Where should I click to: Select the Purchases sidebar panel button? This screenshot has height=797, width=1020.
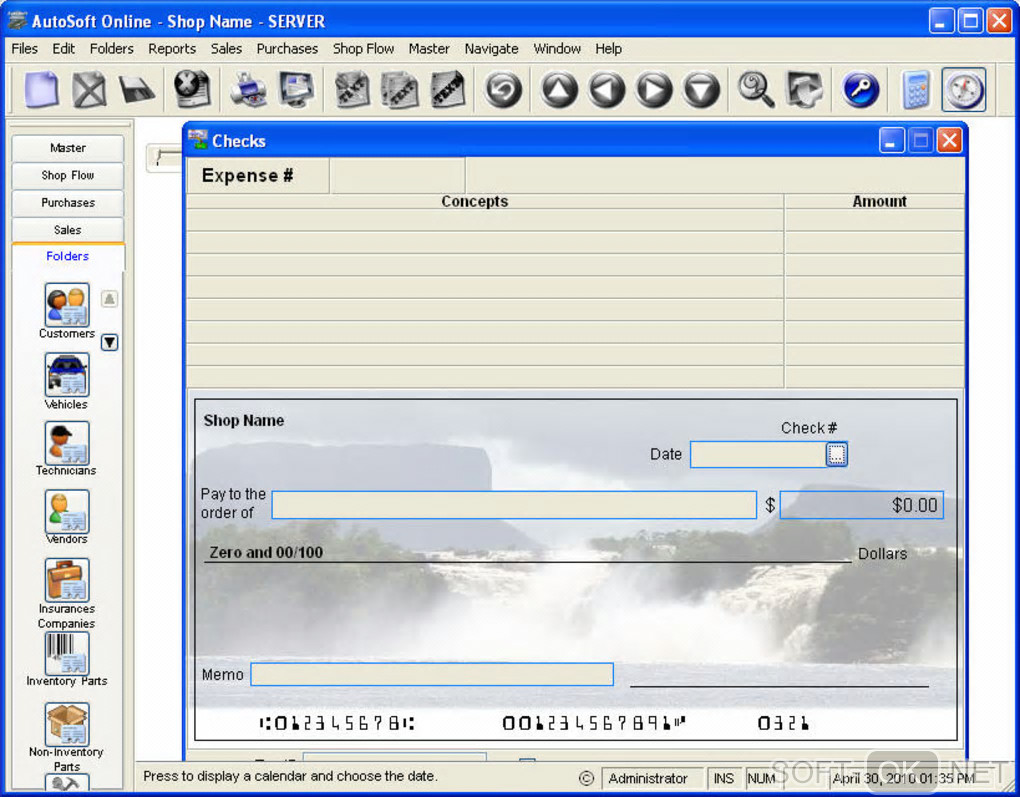[x=68, y=202]
